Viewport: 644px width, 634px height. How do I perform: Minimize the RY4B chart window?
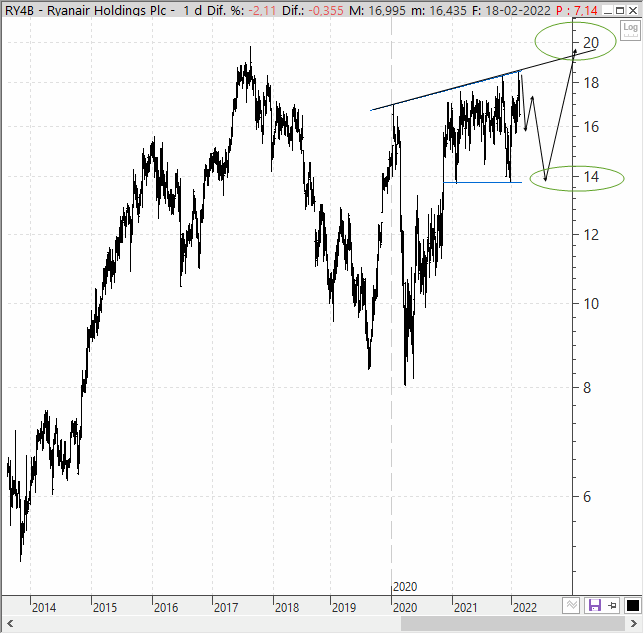608,10
